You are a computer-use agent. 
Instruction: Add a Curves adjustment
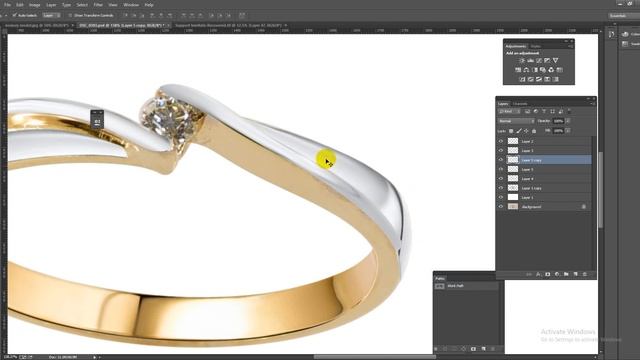(539, 60)
